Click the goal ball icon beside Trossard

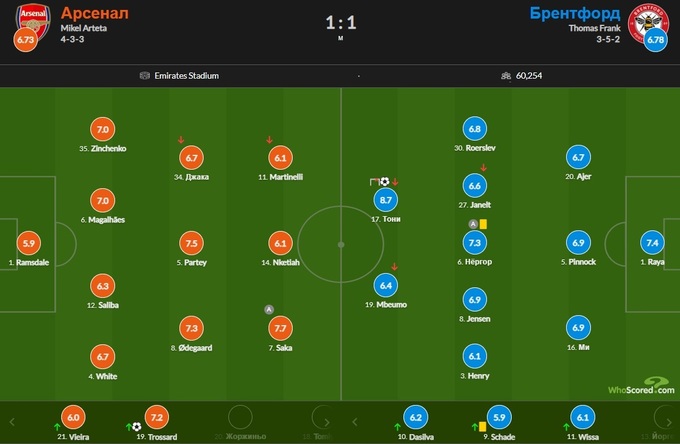pyautogui.click(x=138, y=426)
